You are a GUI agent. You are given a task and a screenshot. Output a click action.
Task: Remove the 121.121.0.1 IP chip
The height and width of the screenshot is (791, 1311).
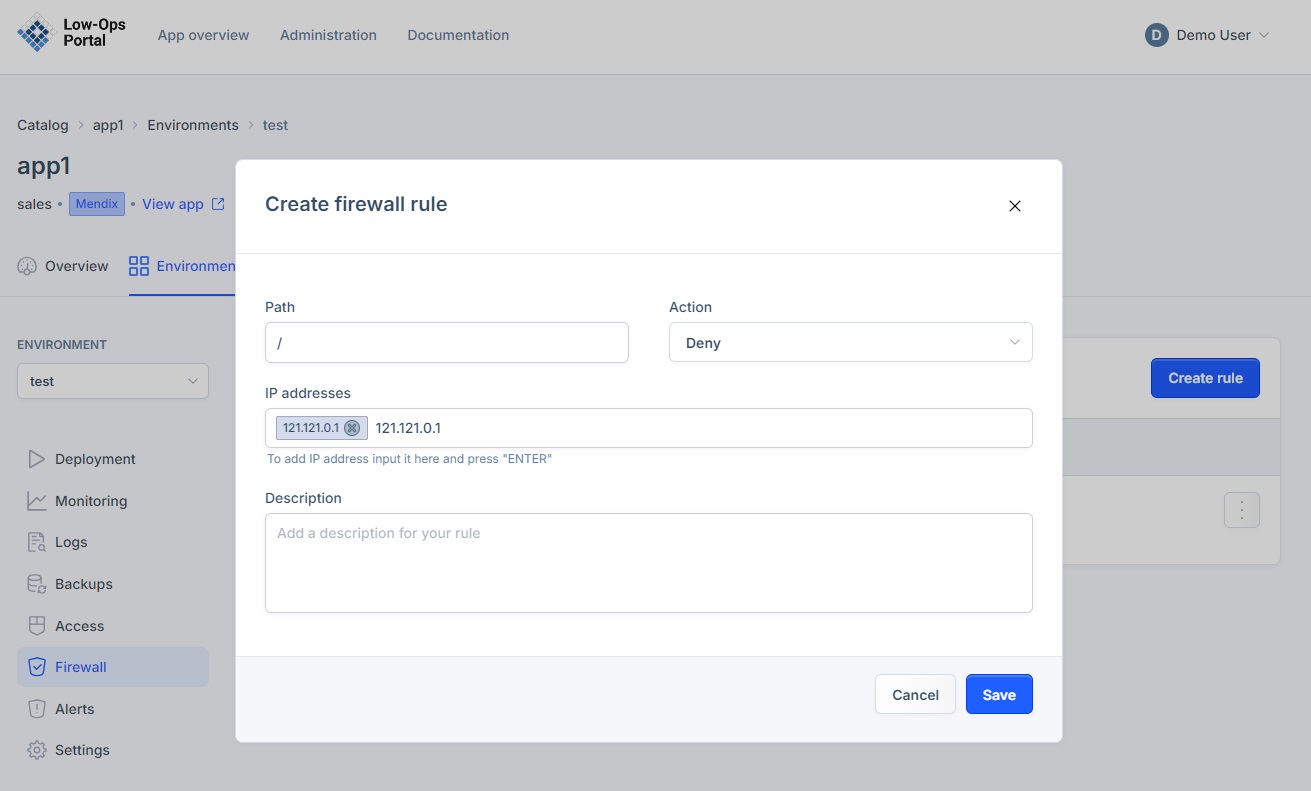352,428
